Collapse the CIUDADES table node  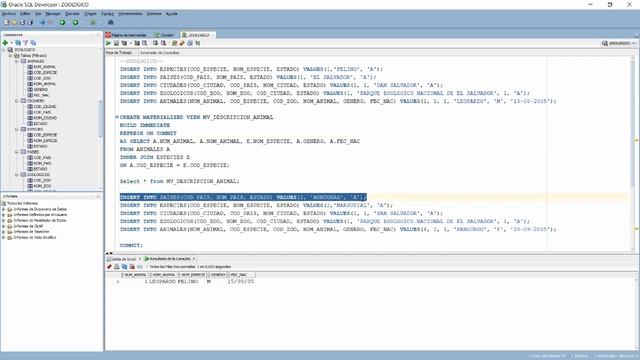(x=17, y=101)
